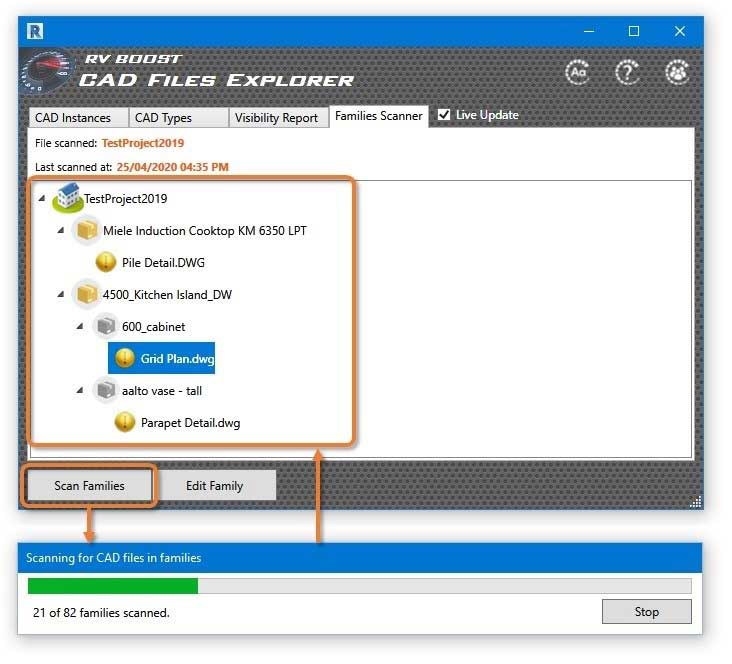The image size is (732, 664).
Task: Click the font size Aa icon
Action: point(578,72)
